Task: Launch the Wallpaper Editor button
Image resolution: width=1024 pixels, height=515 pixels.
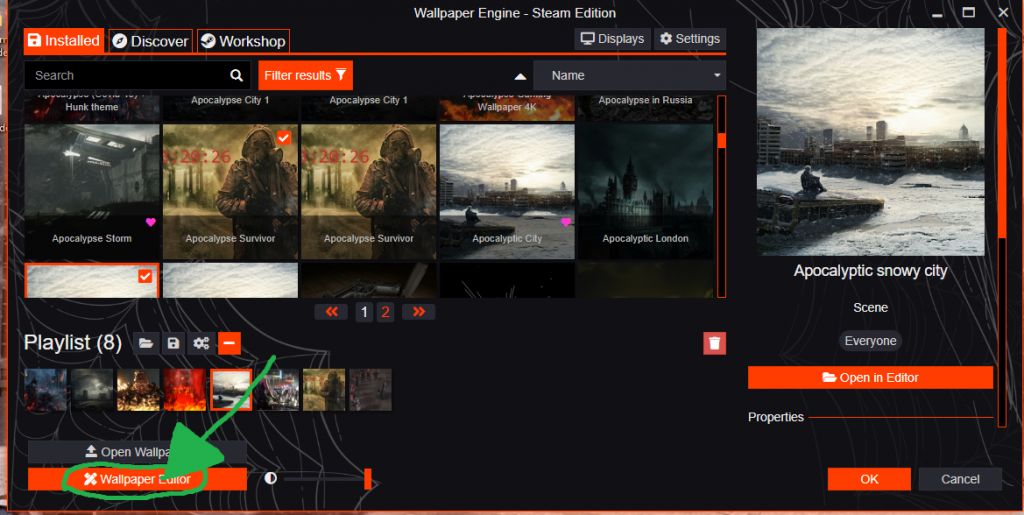Action: pyautogui.click(x=137, y=479)
